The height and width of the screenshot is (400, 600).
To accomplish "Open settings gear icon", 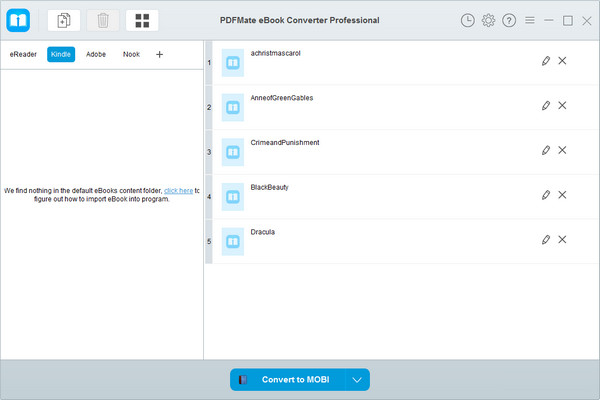I will 488,20.
